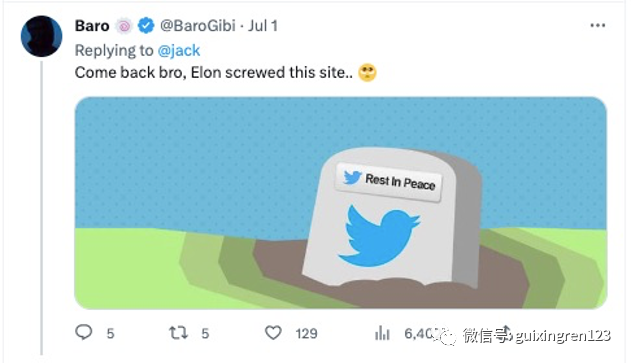Open the @BaroGibi handle link
This screenshot has height=364, width=631.
click(x=198, y=26)
